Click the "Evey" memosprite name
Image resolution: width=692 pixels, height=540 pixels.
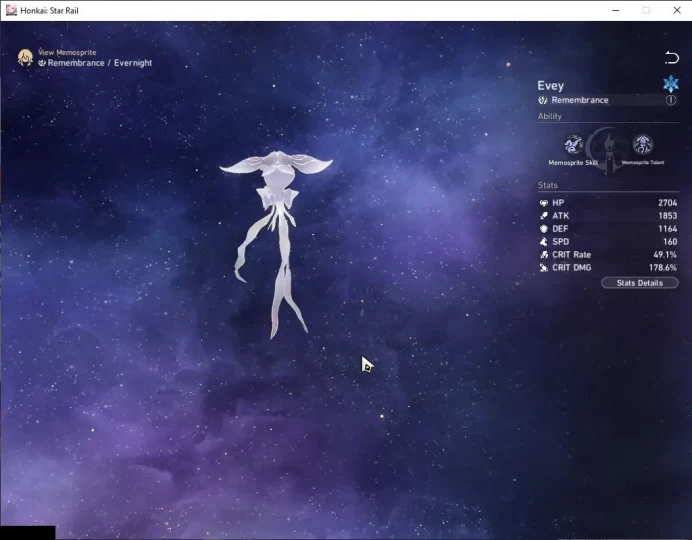point(550,86)
